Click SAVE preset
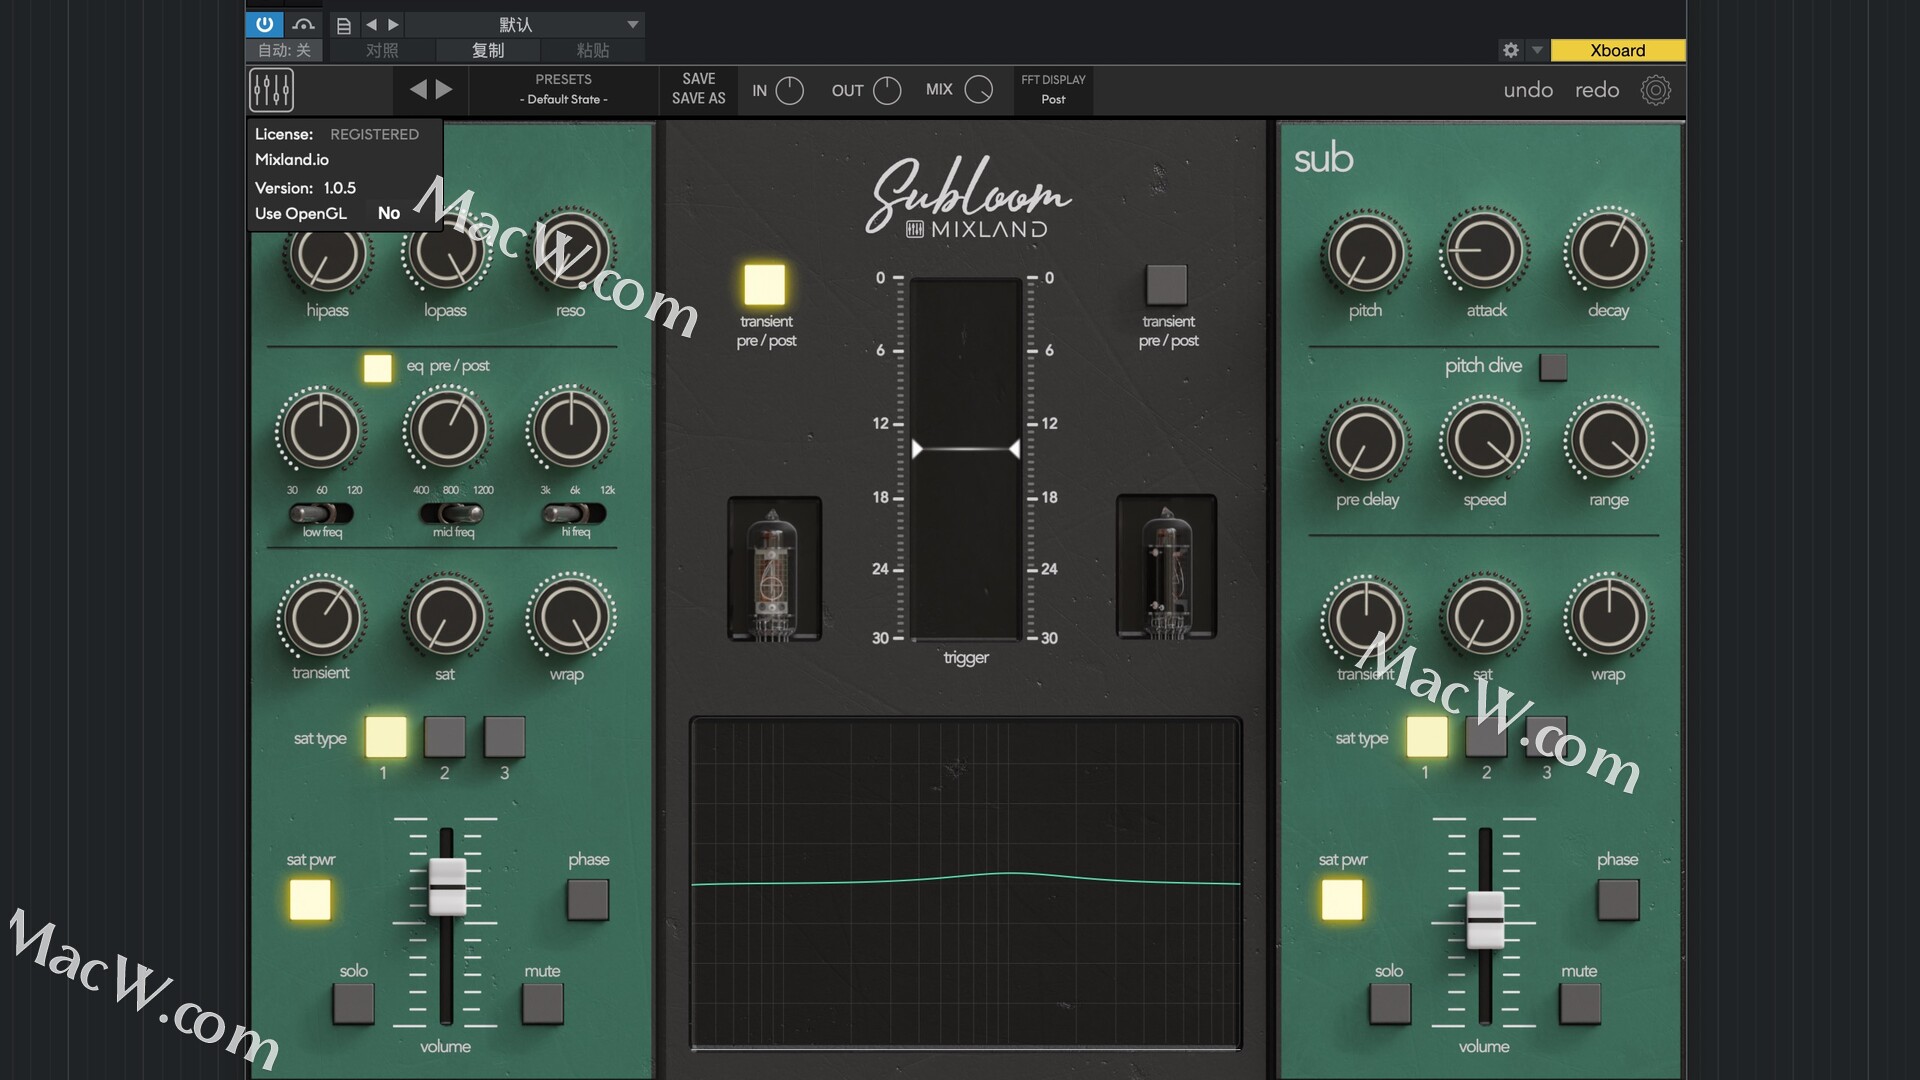The width and height of the screenshot is (1920, 1080). pyautogui.click(x=699, y=79)
